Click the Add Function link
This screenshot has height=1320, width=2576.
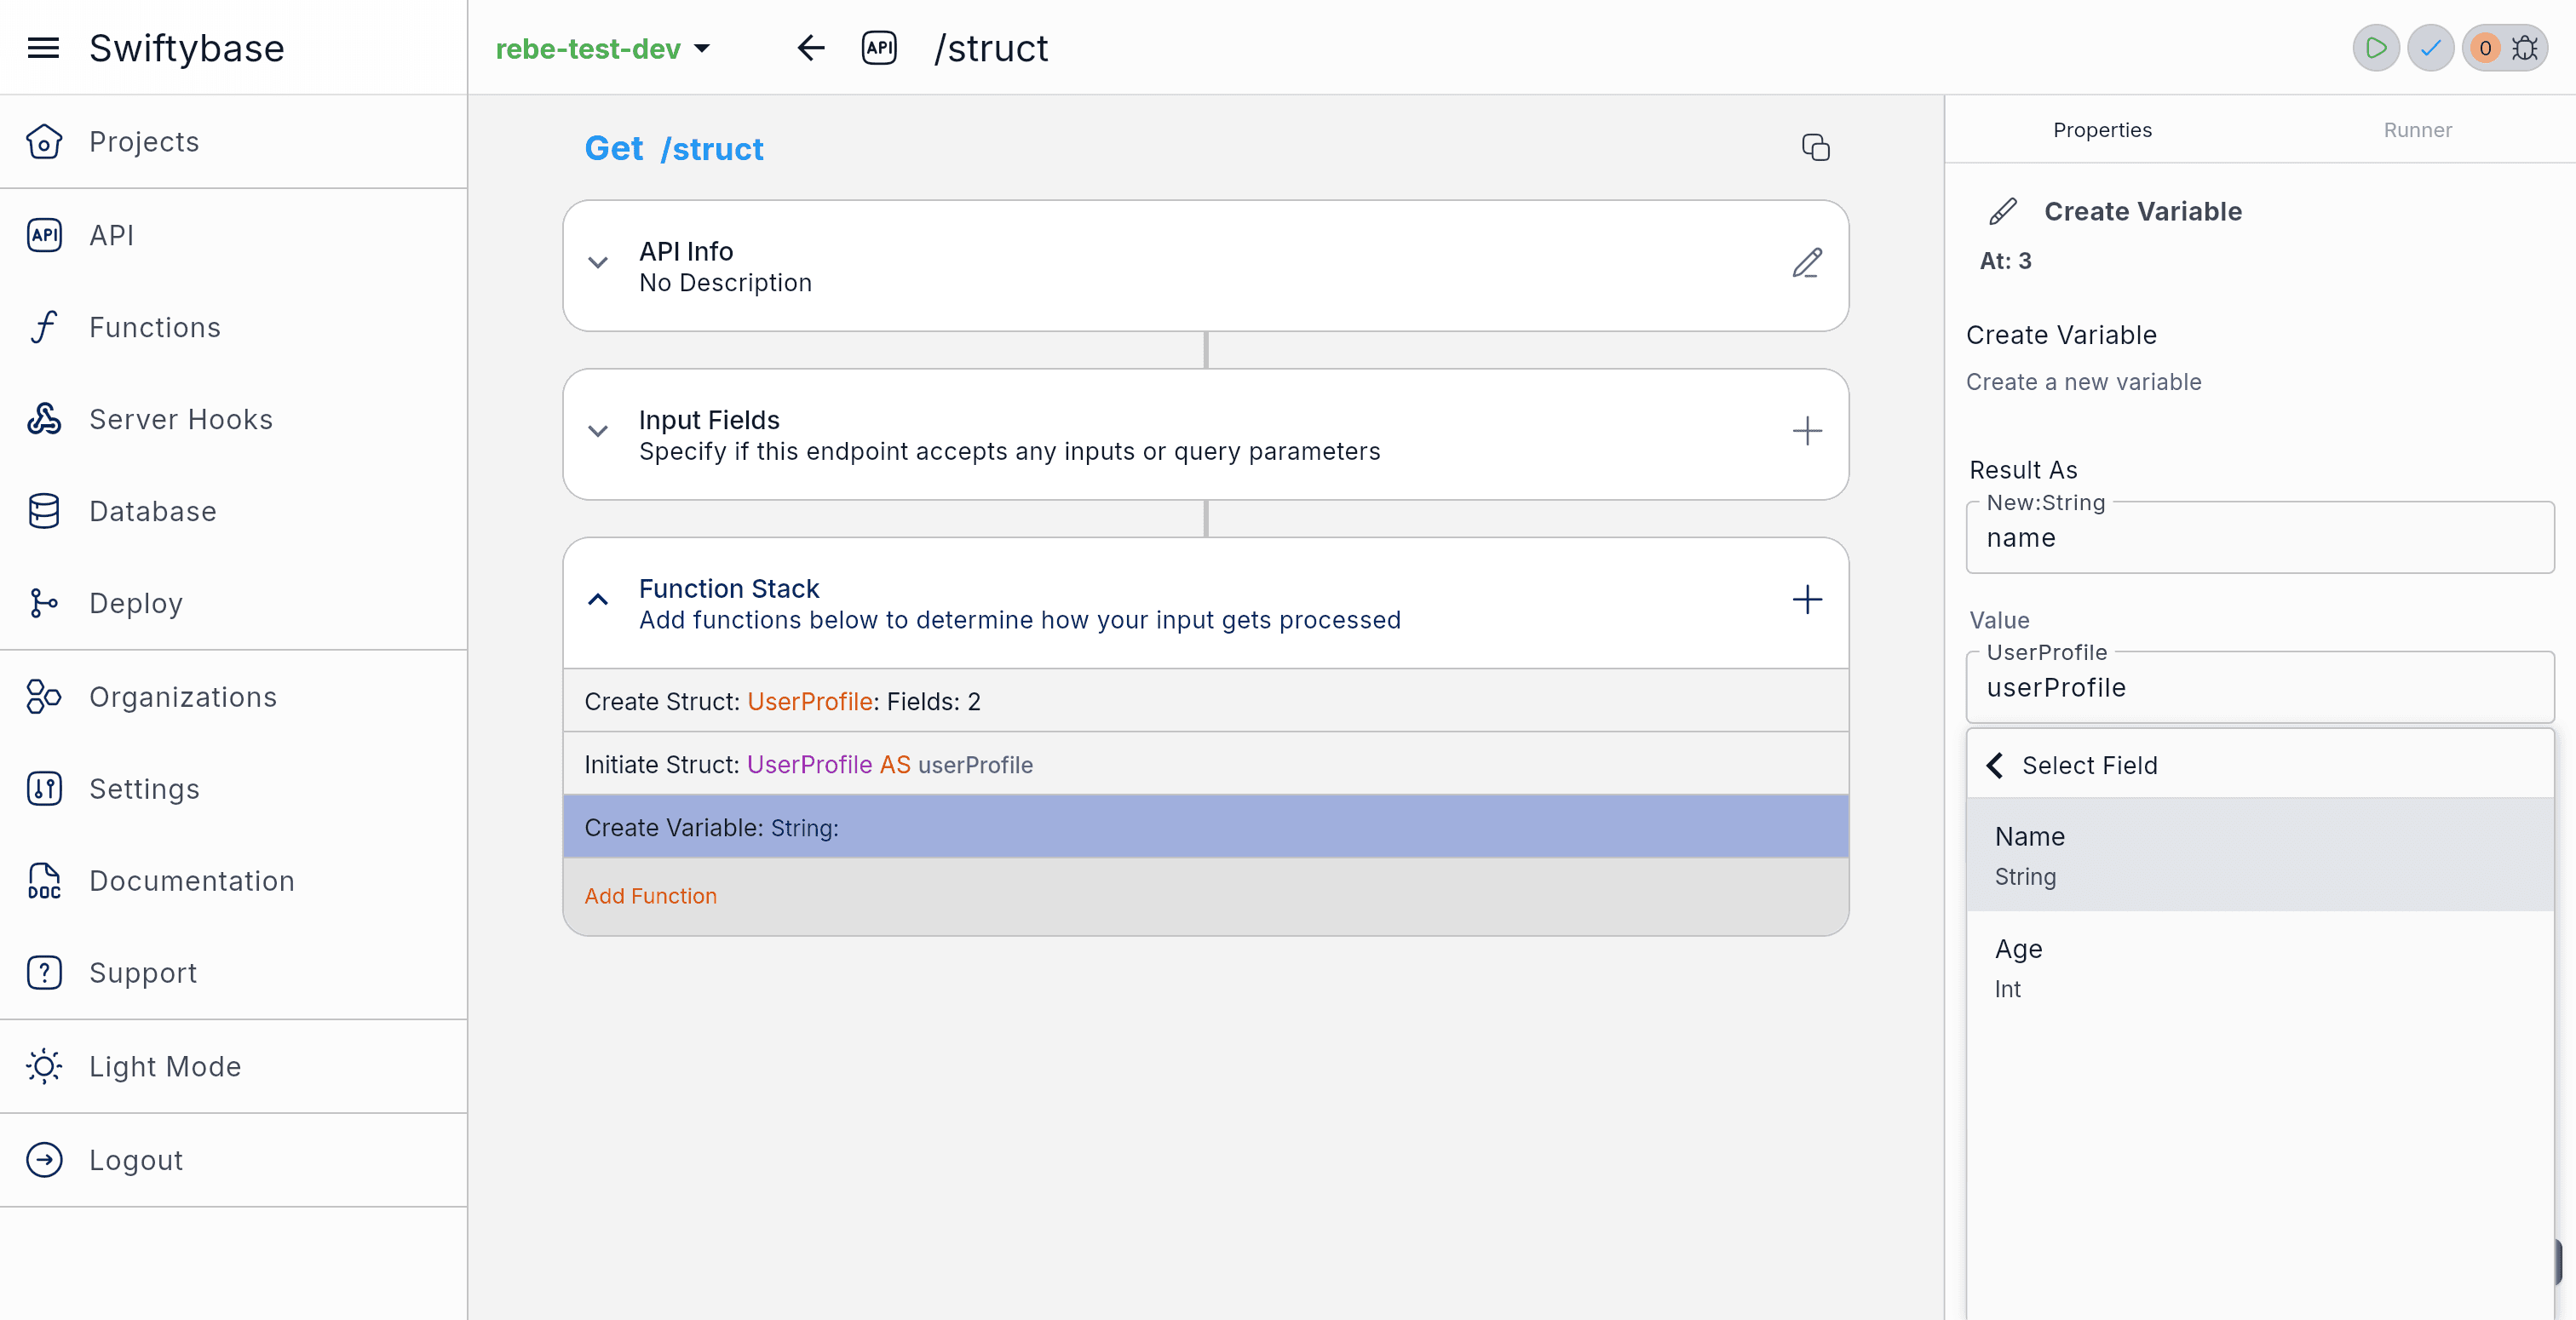(x=651, y=896)
